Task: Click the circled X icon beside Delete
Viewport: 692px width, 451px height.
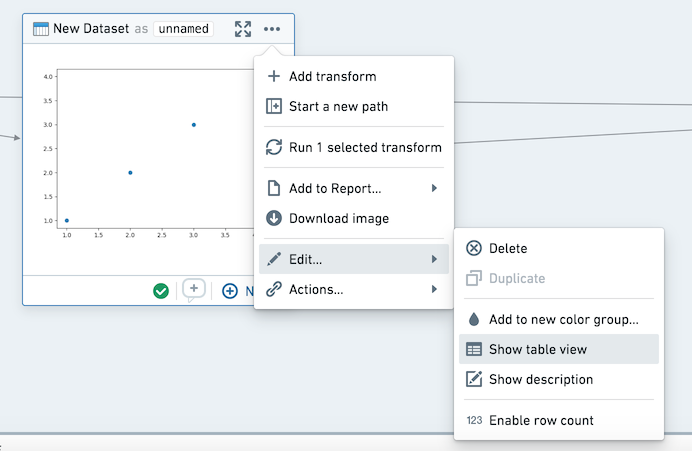Action: point(474,248)
